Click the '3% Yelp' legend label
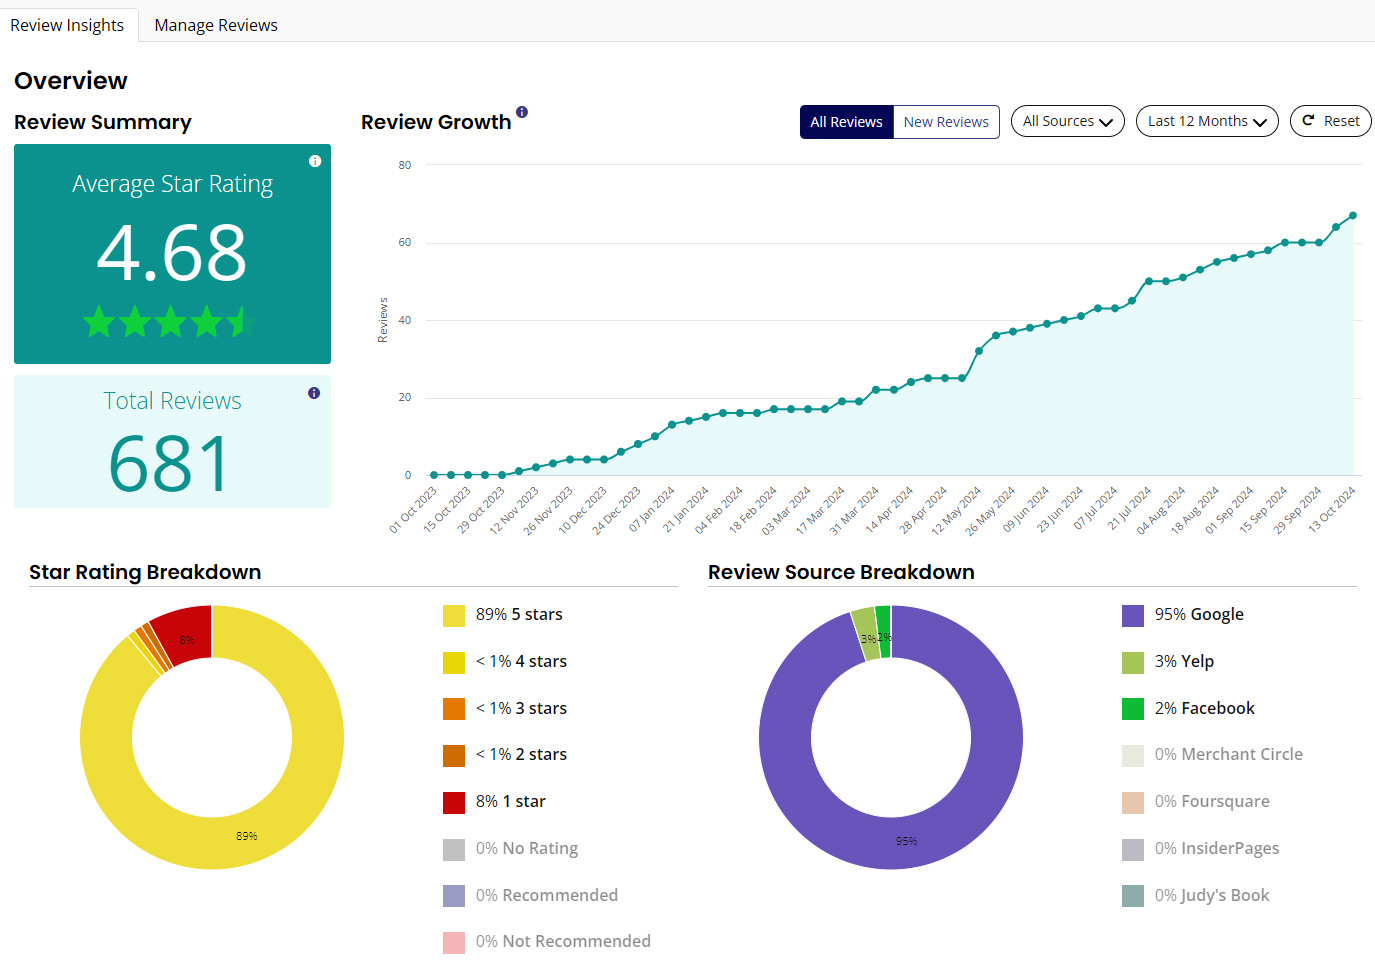1375x969 pixels. tap(1184, 661)
